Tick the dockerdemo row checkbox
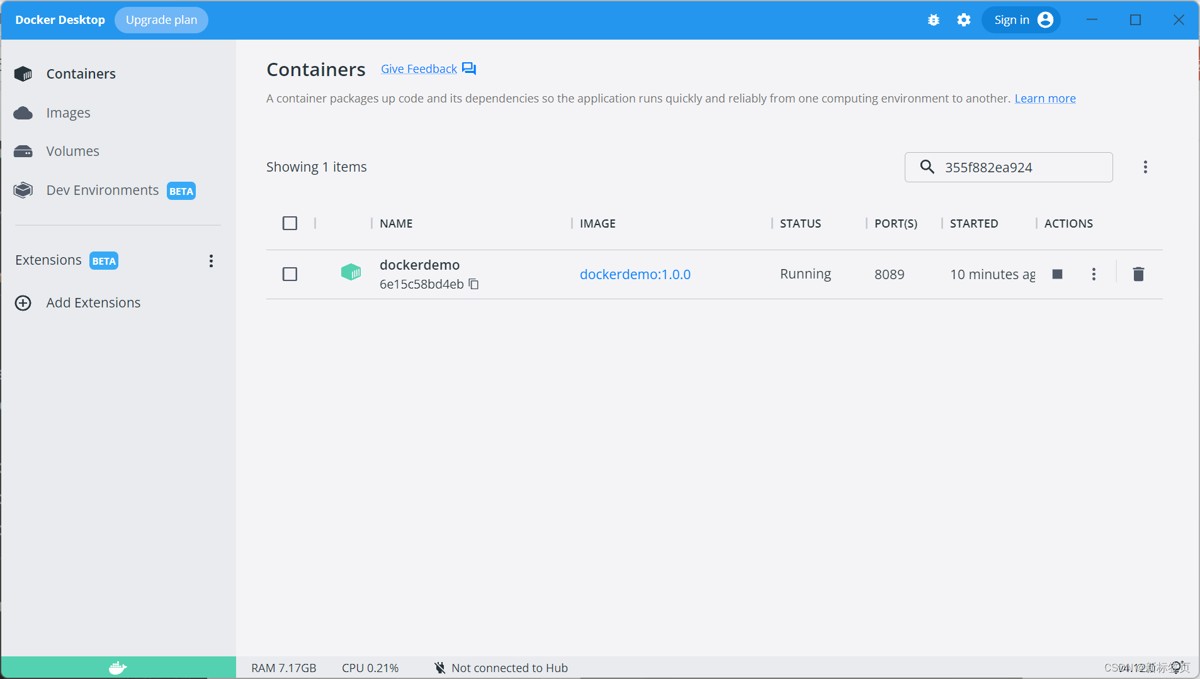1200x679 pixels. pos(290,274)
